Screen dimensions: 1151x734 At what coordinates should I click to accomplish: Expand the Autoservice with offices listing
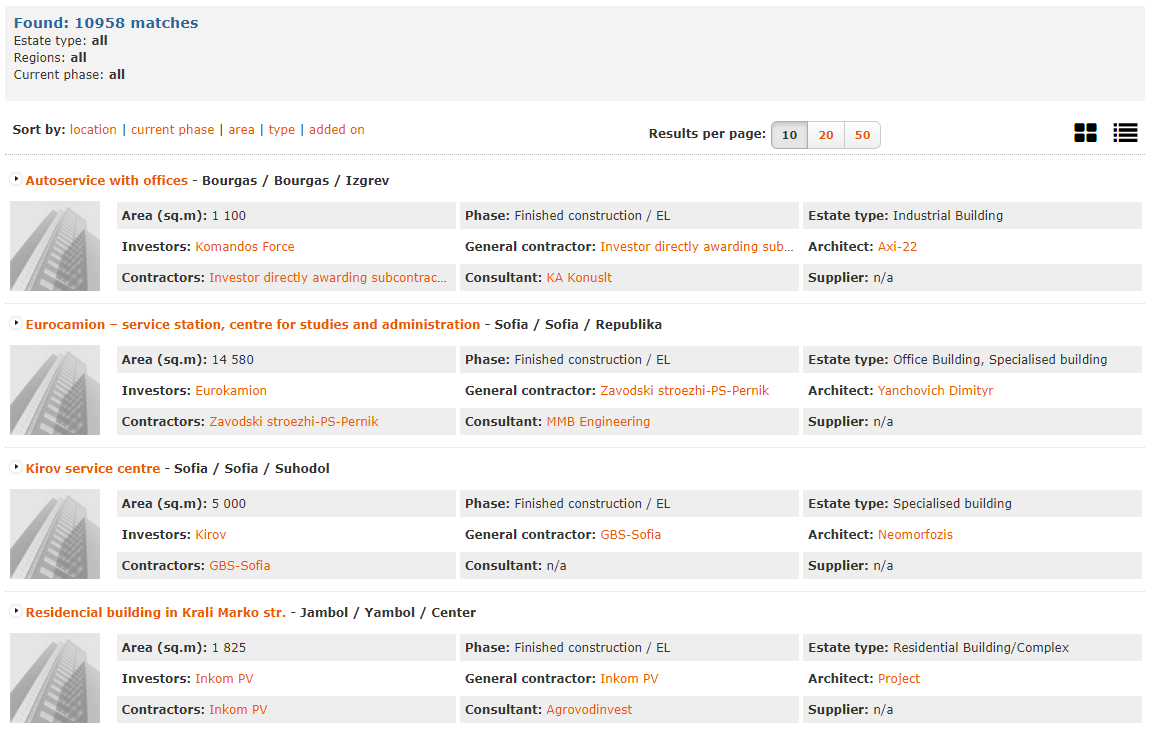click(15, 179)
